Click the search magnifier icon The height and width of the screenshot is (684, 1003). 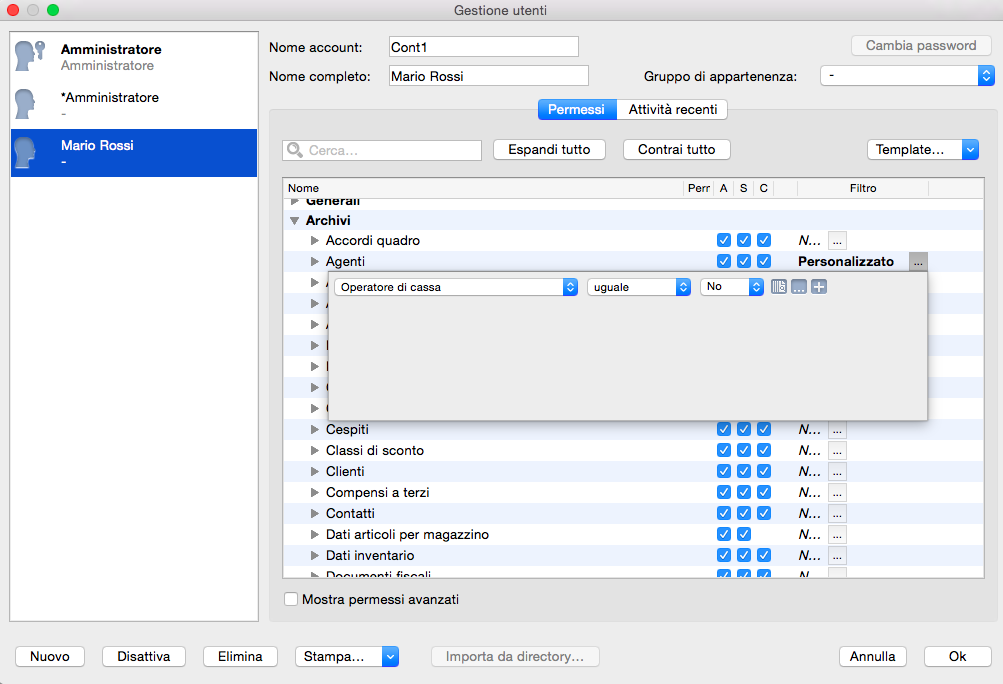tap(296, 150)
